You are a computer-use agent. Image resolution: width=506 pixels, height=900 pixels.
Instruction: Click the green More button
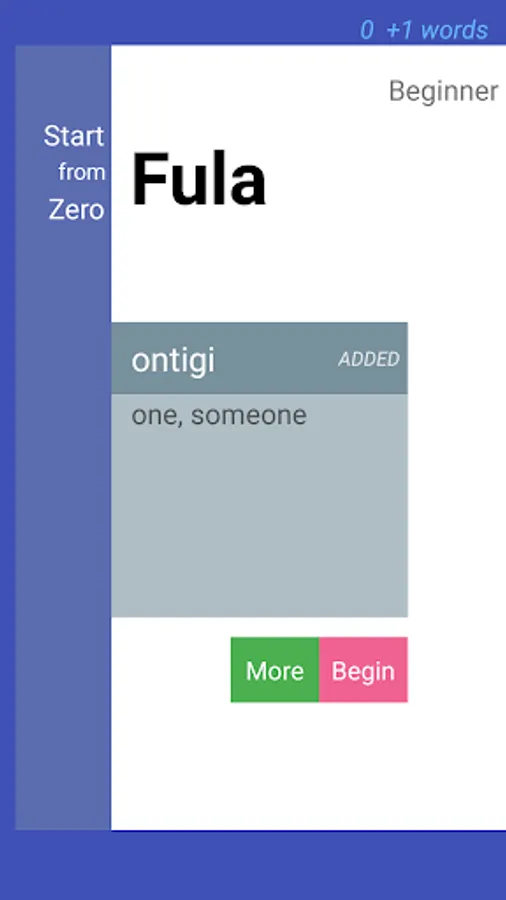pyautogui.click(x=275, y=669)
